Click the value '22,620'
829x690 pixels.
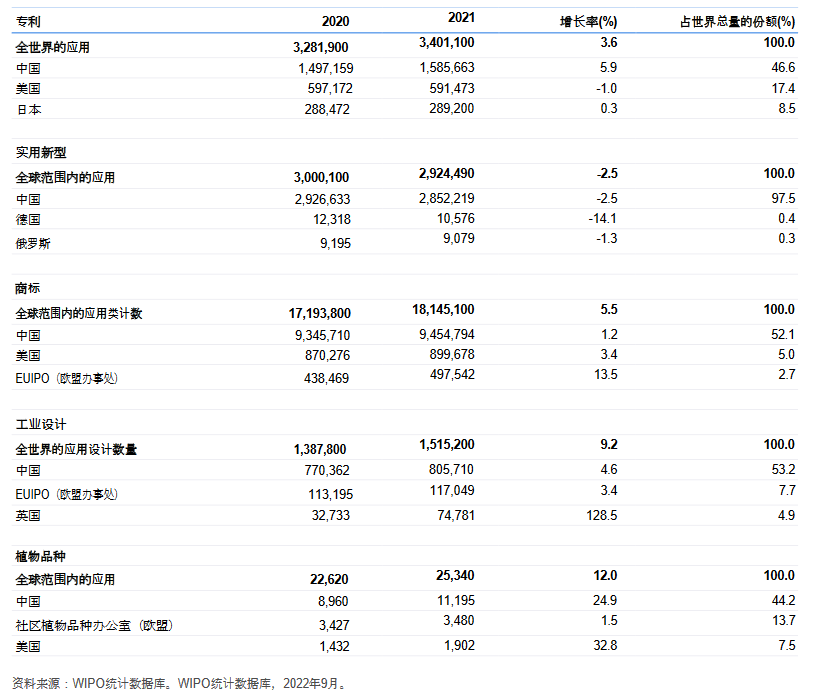click(x=329, y=580)
